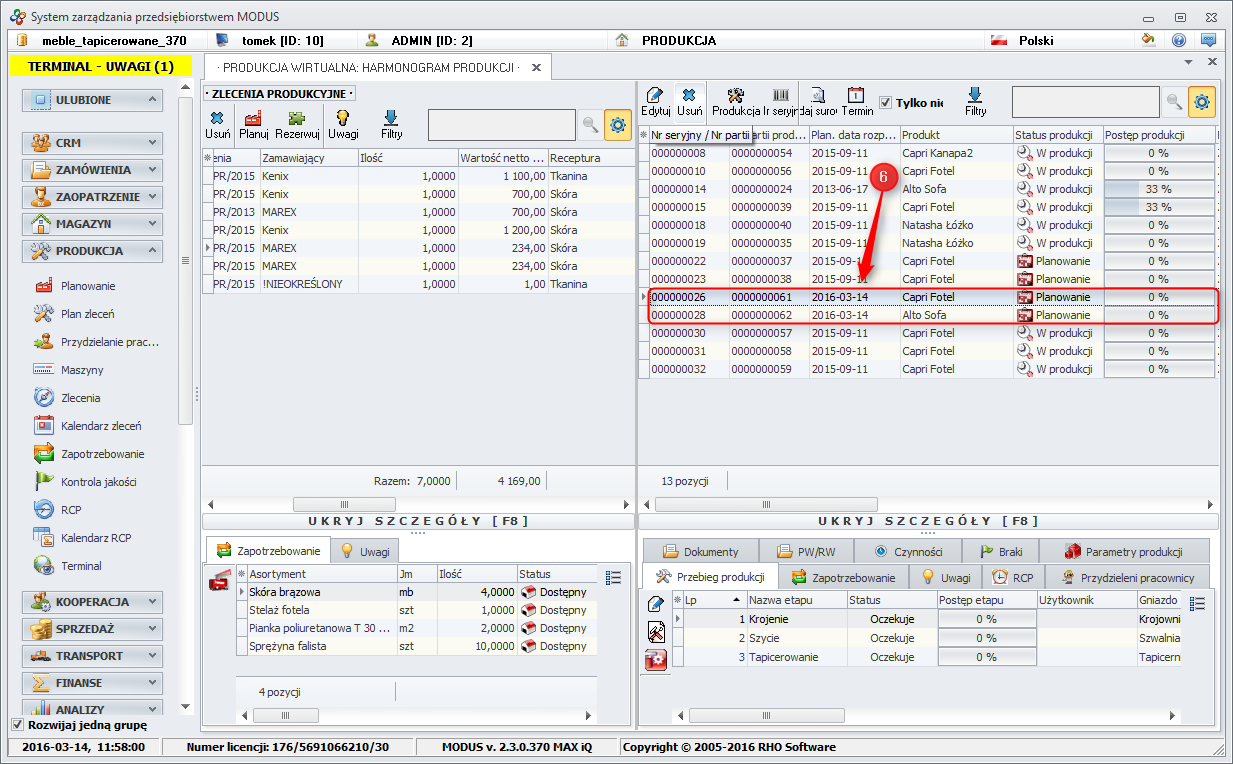Open Kontrola jakości from the sidebar

(98, 482)
